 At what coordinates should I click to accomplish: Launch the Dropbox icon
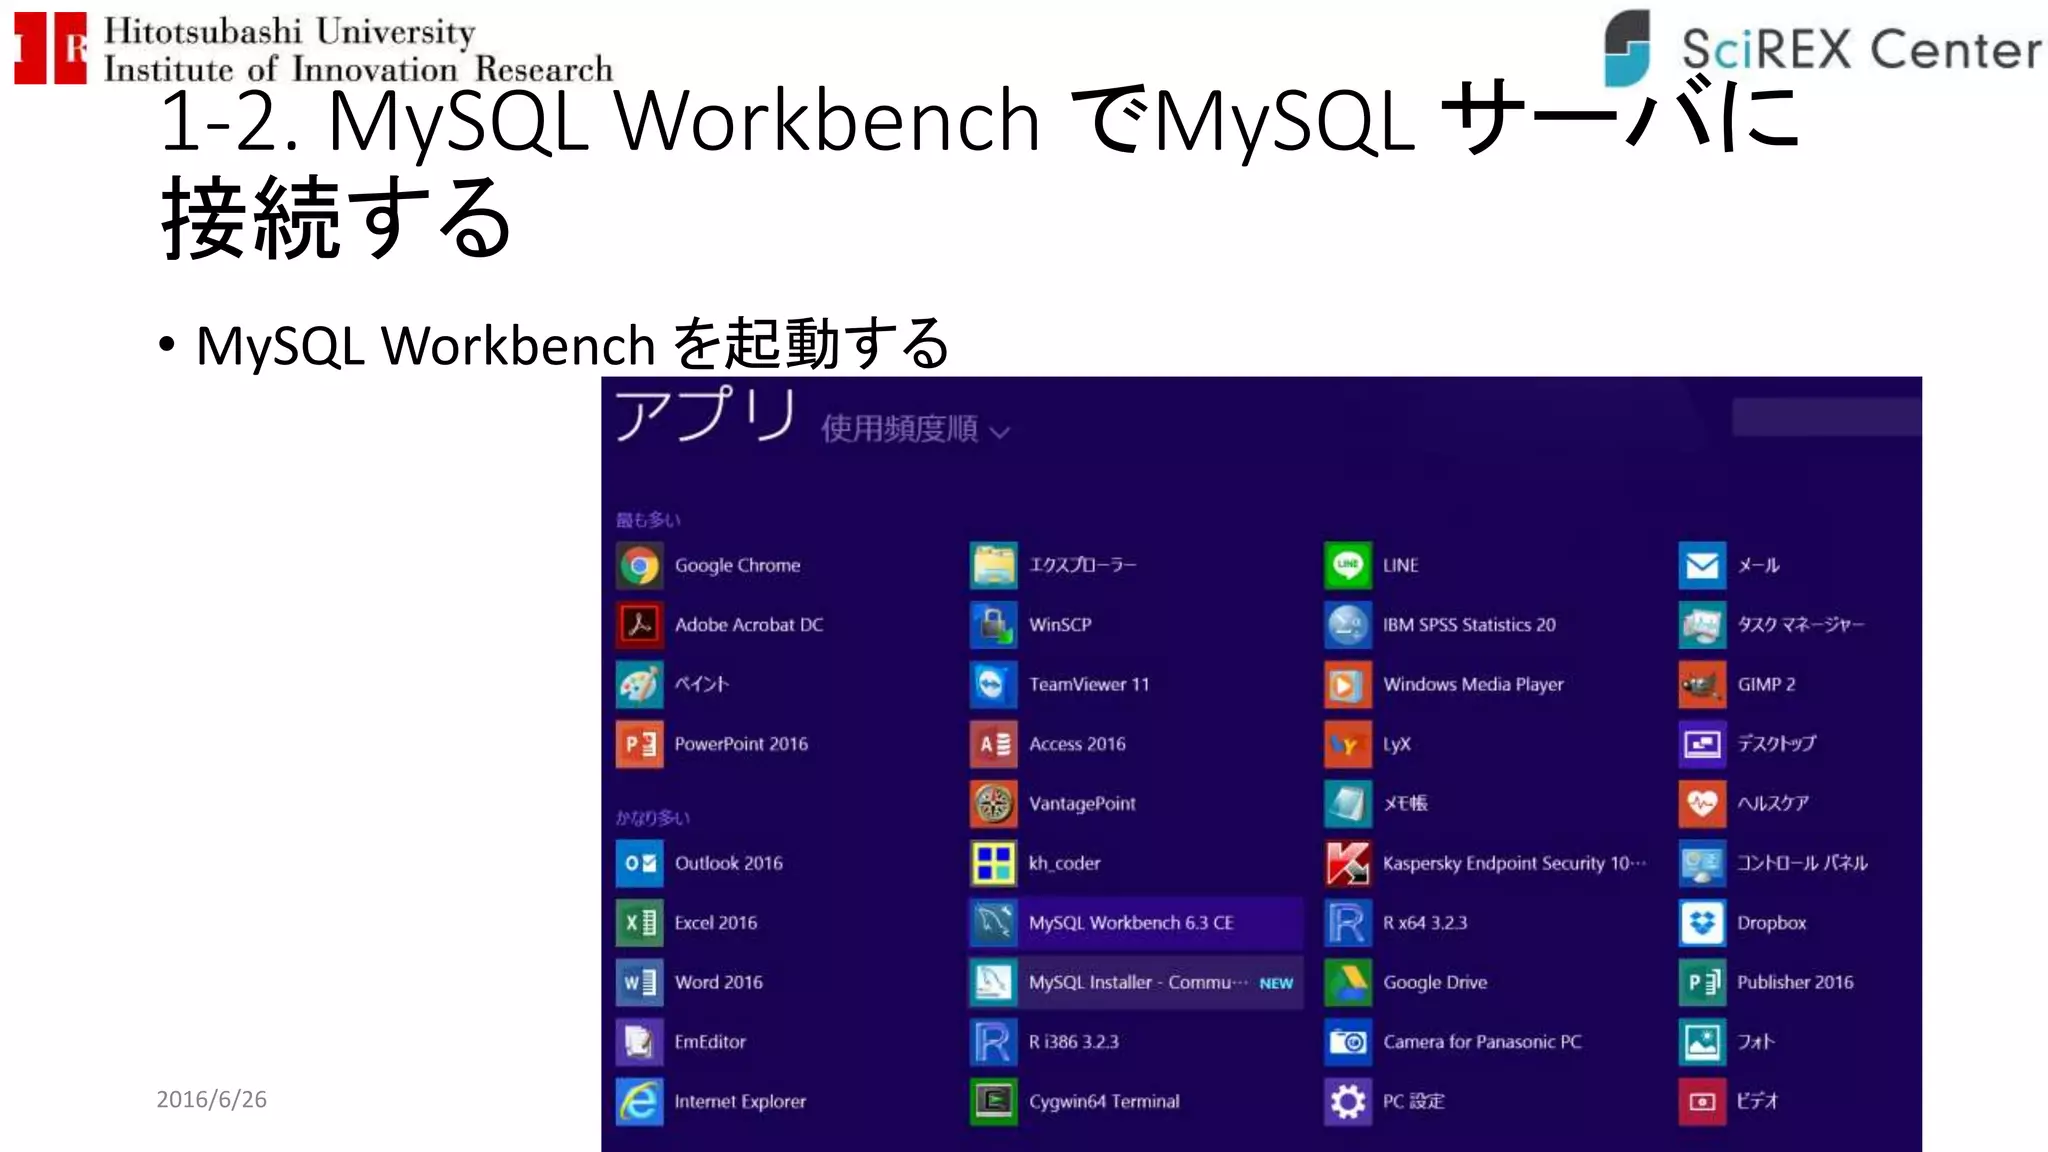1702,923
